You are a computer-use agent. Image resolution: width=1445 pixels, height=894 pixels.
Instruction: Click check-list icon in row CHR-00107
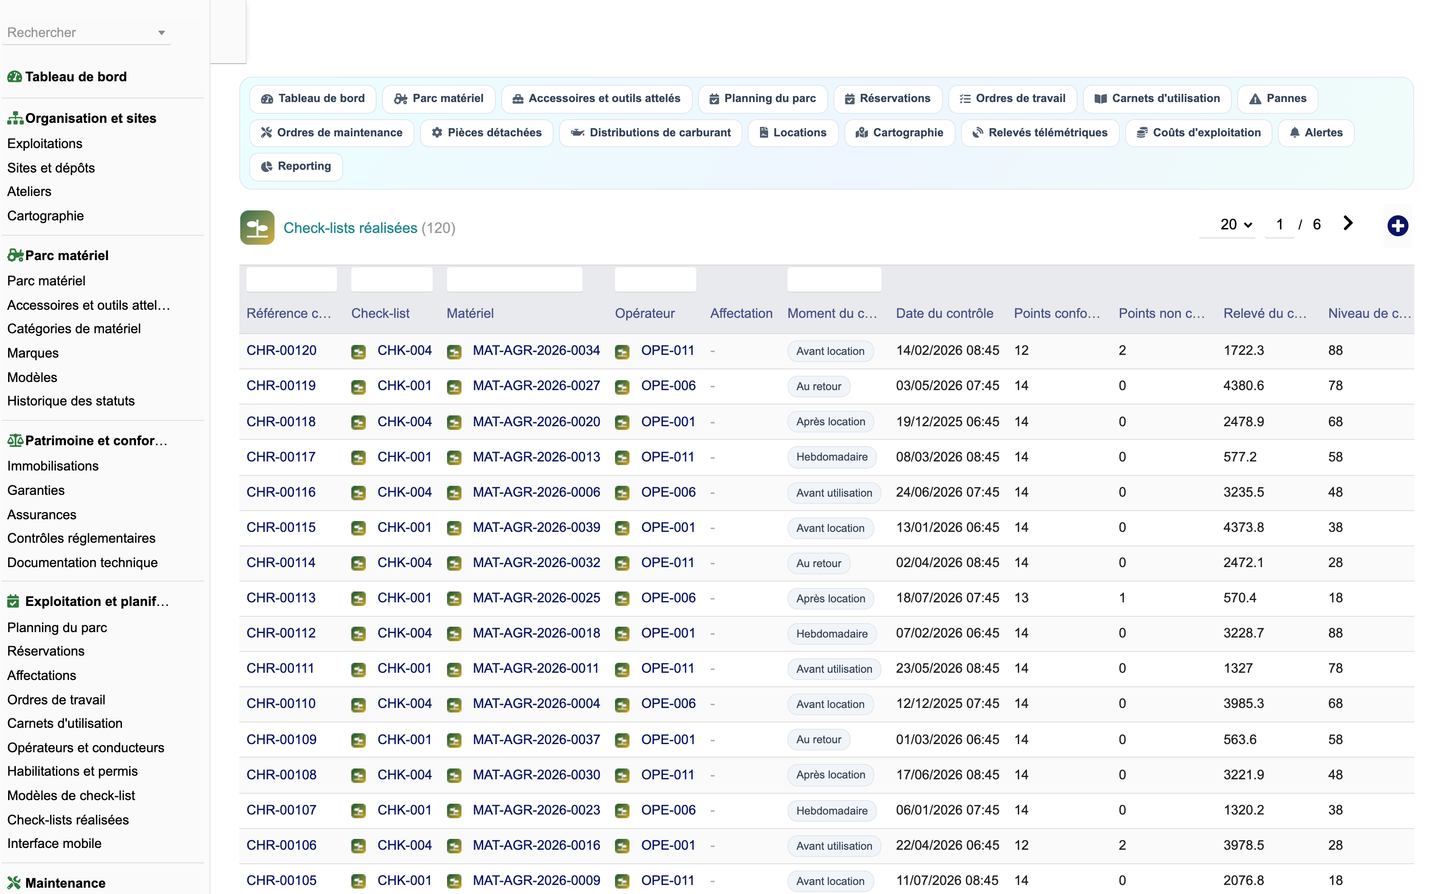tap(358, 811)
